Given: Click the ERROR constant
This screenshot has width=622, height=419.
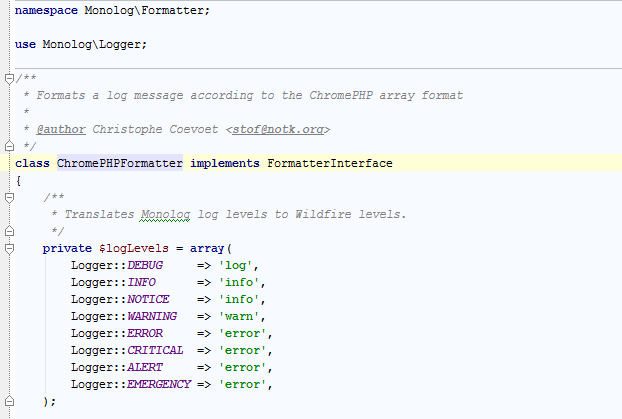Looking at the screenshot, I should [x=145, y=333].
